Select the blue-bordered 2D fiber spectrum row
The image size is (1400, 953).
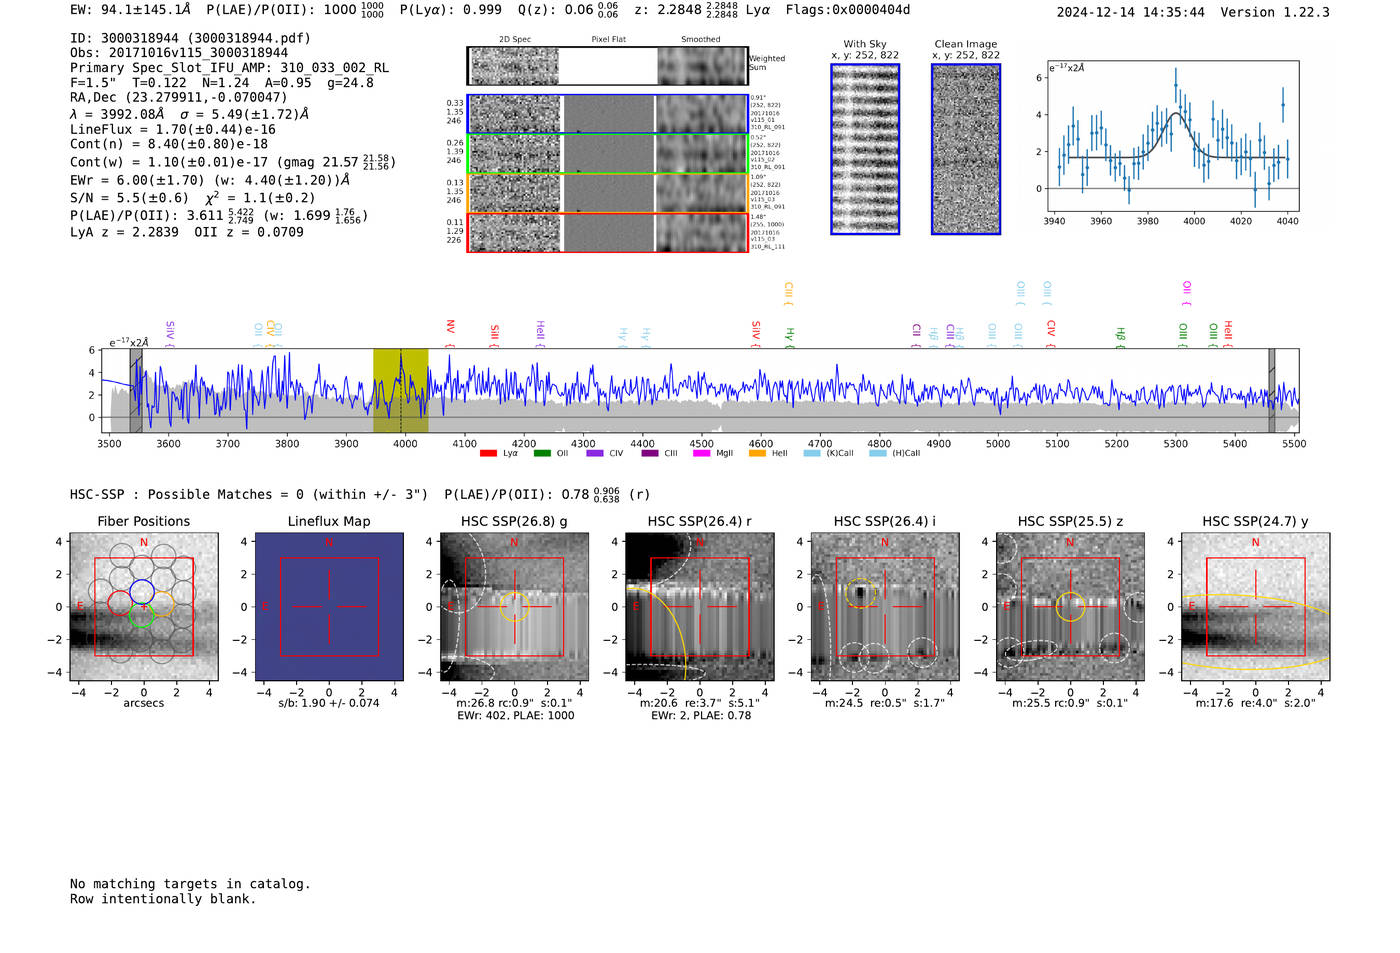(607, 114)
